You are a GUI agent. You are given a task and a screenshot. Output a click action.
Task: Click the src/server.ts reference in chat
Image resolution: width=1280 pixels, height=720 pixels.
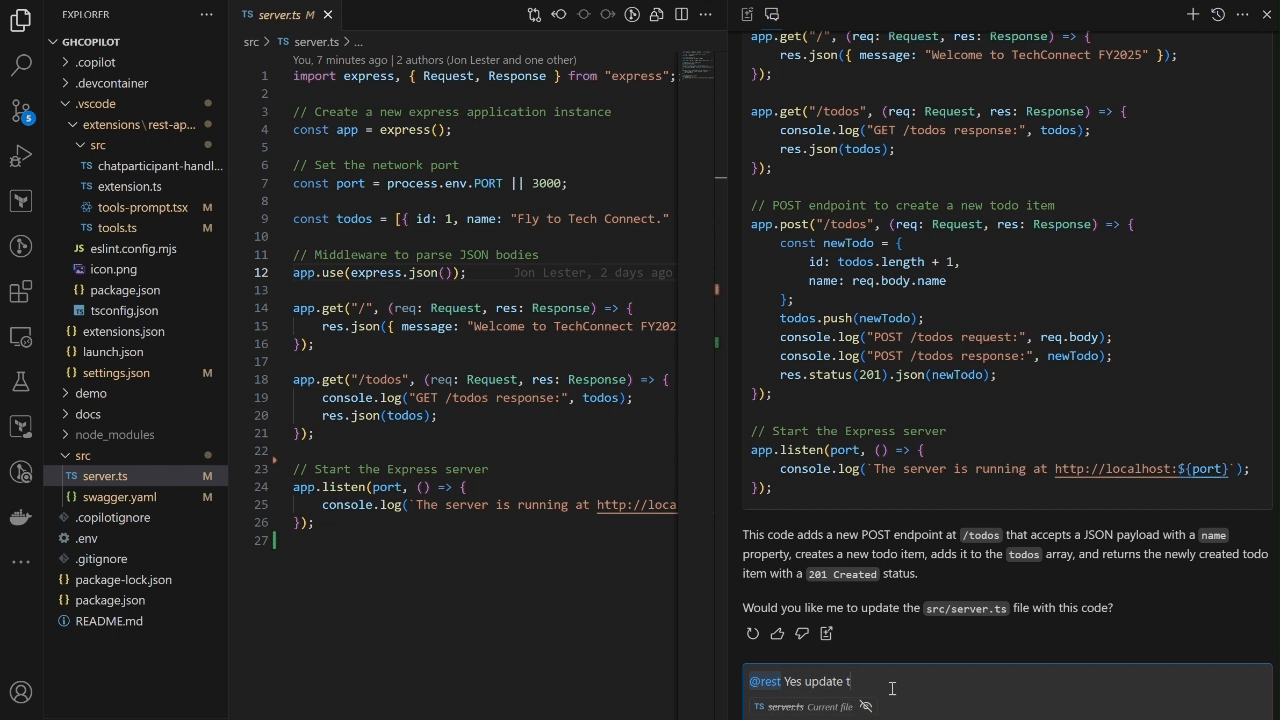point(966,608)
